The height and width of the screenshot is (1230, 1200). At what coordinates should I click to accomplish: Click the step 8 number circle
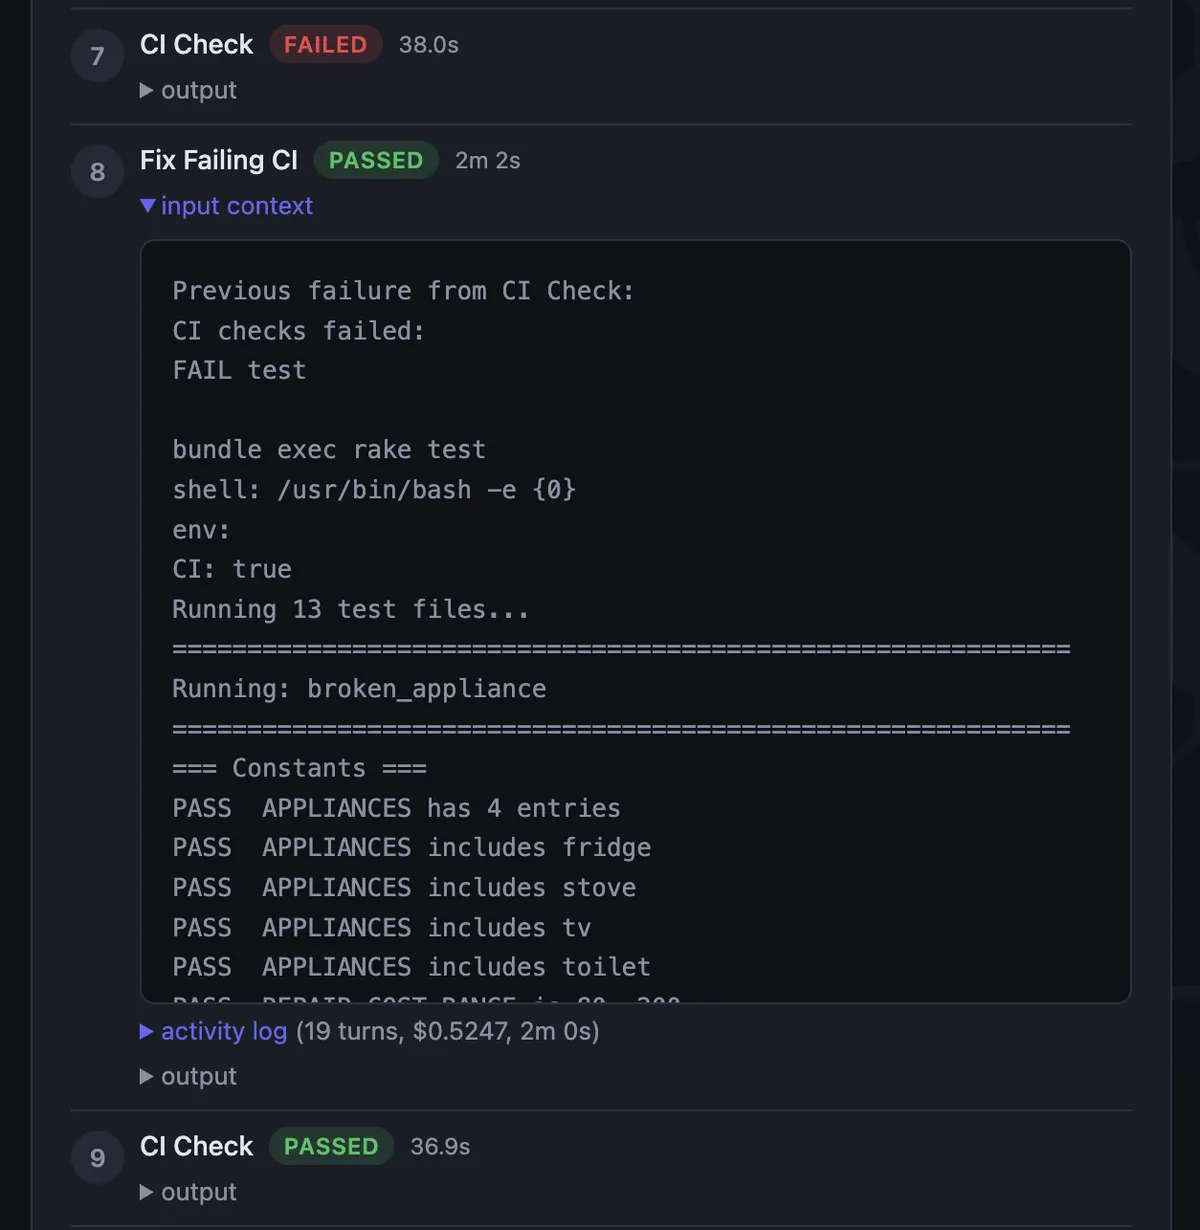pos(97,171)
